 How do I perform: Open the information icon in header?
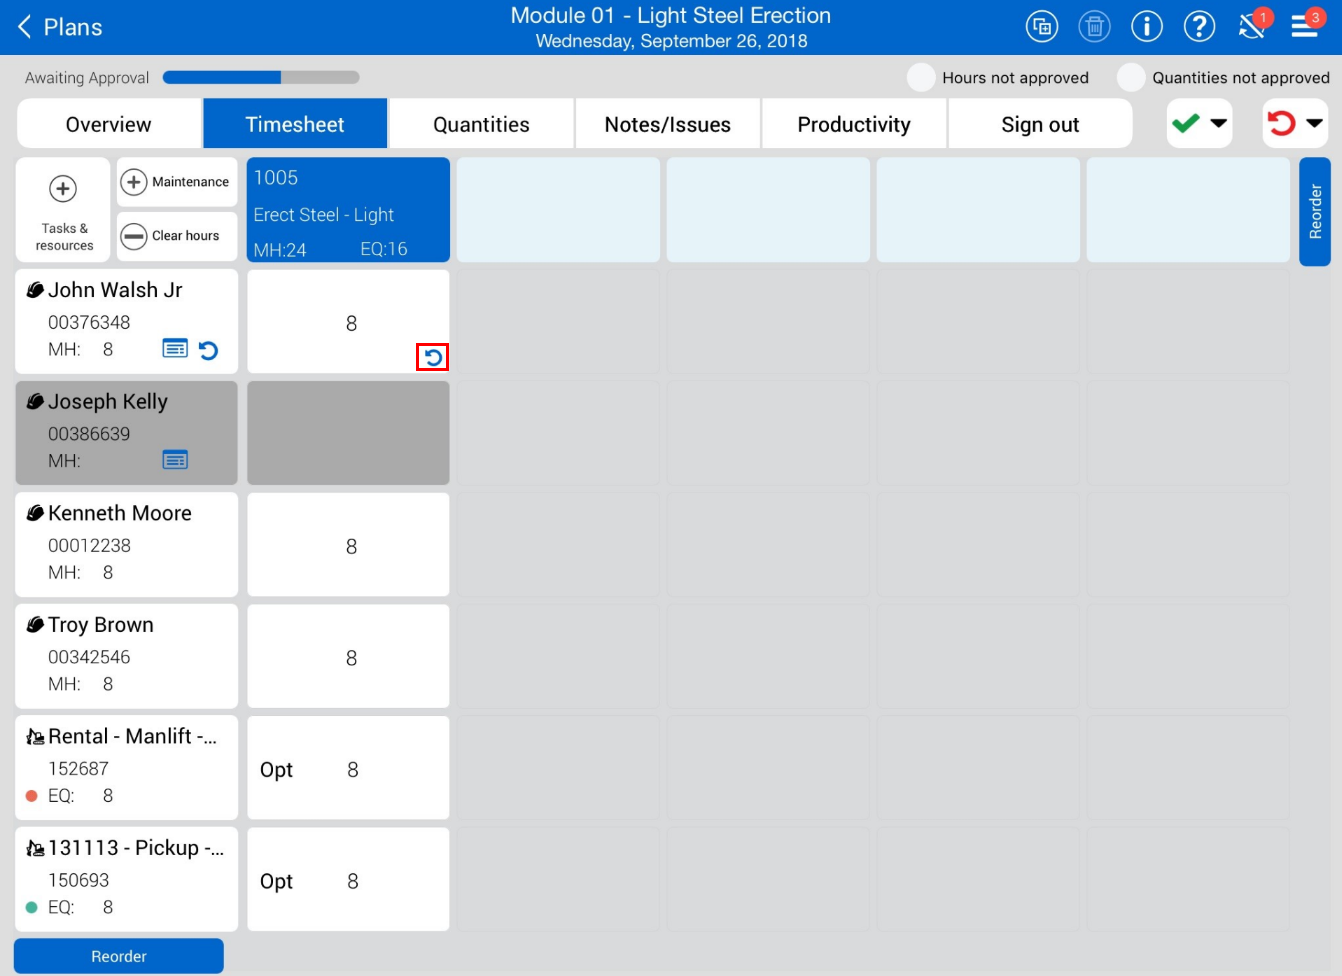(1147, 27)
